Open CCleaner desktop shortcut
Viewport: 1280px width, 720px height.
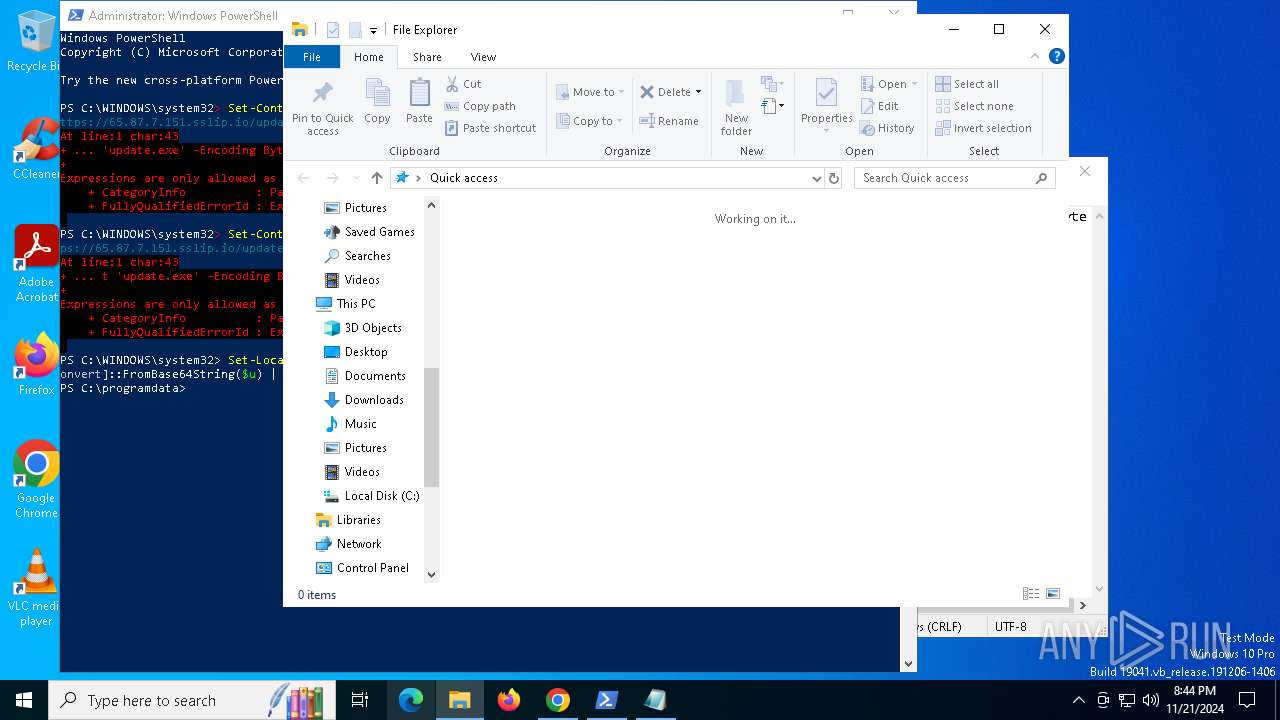(36, 150)
